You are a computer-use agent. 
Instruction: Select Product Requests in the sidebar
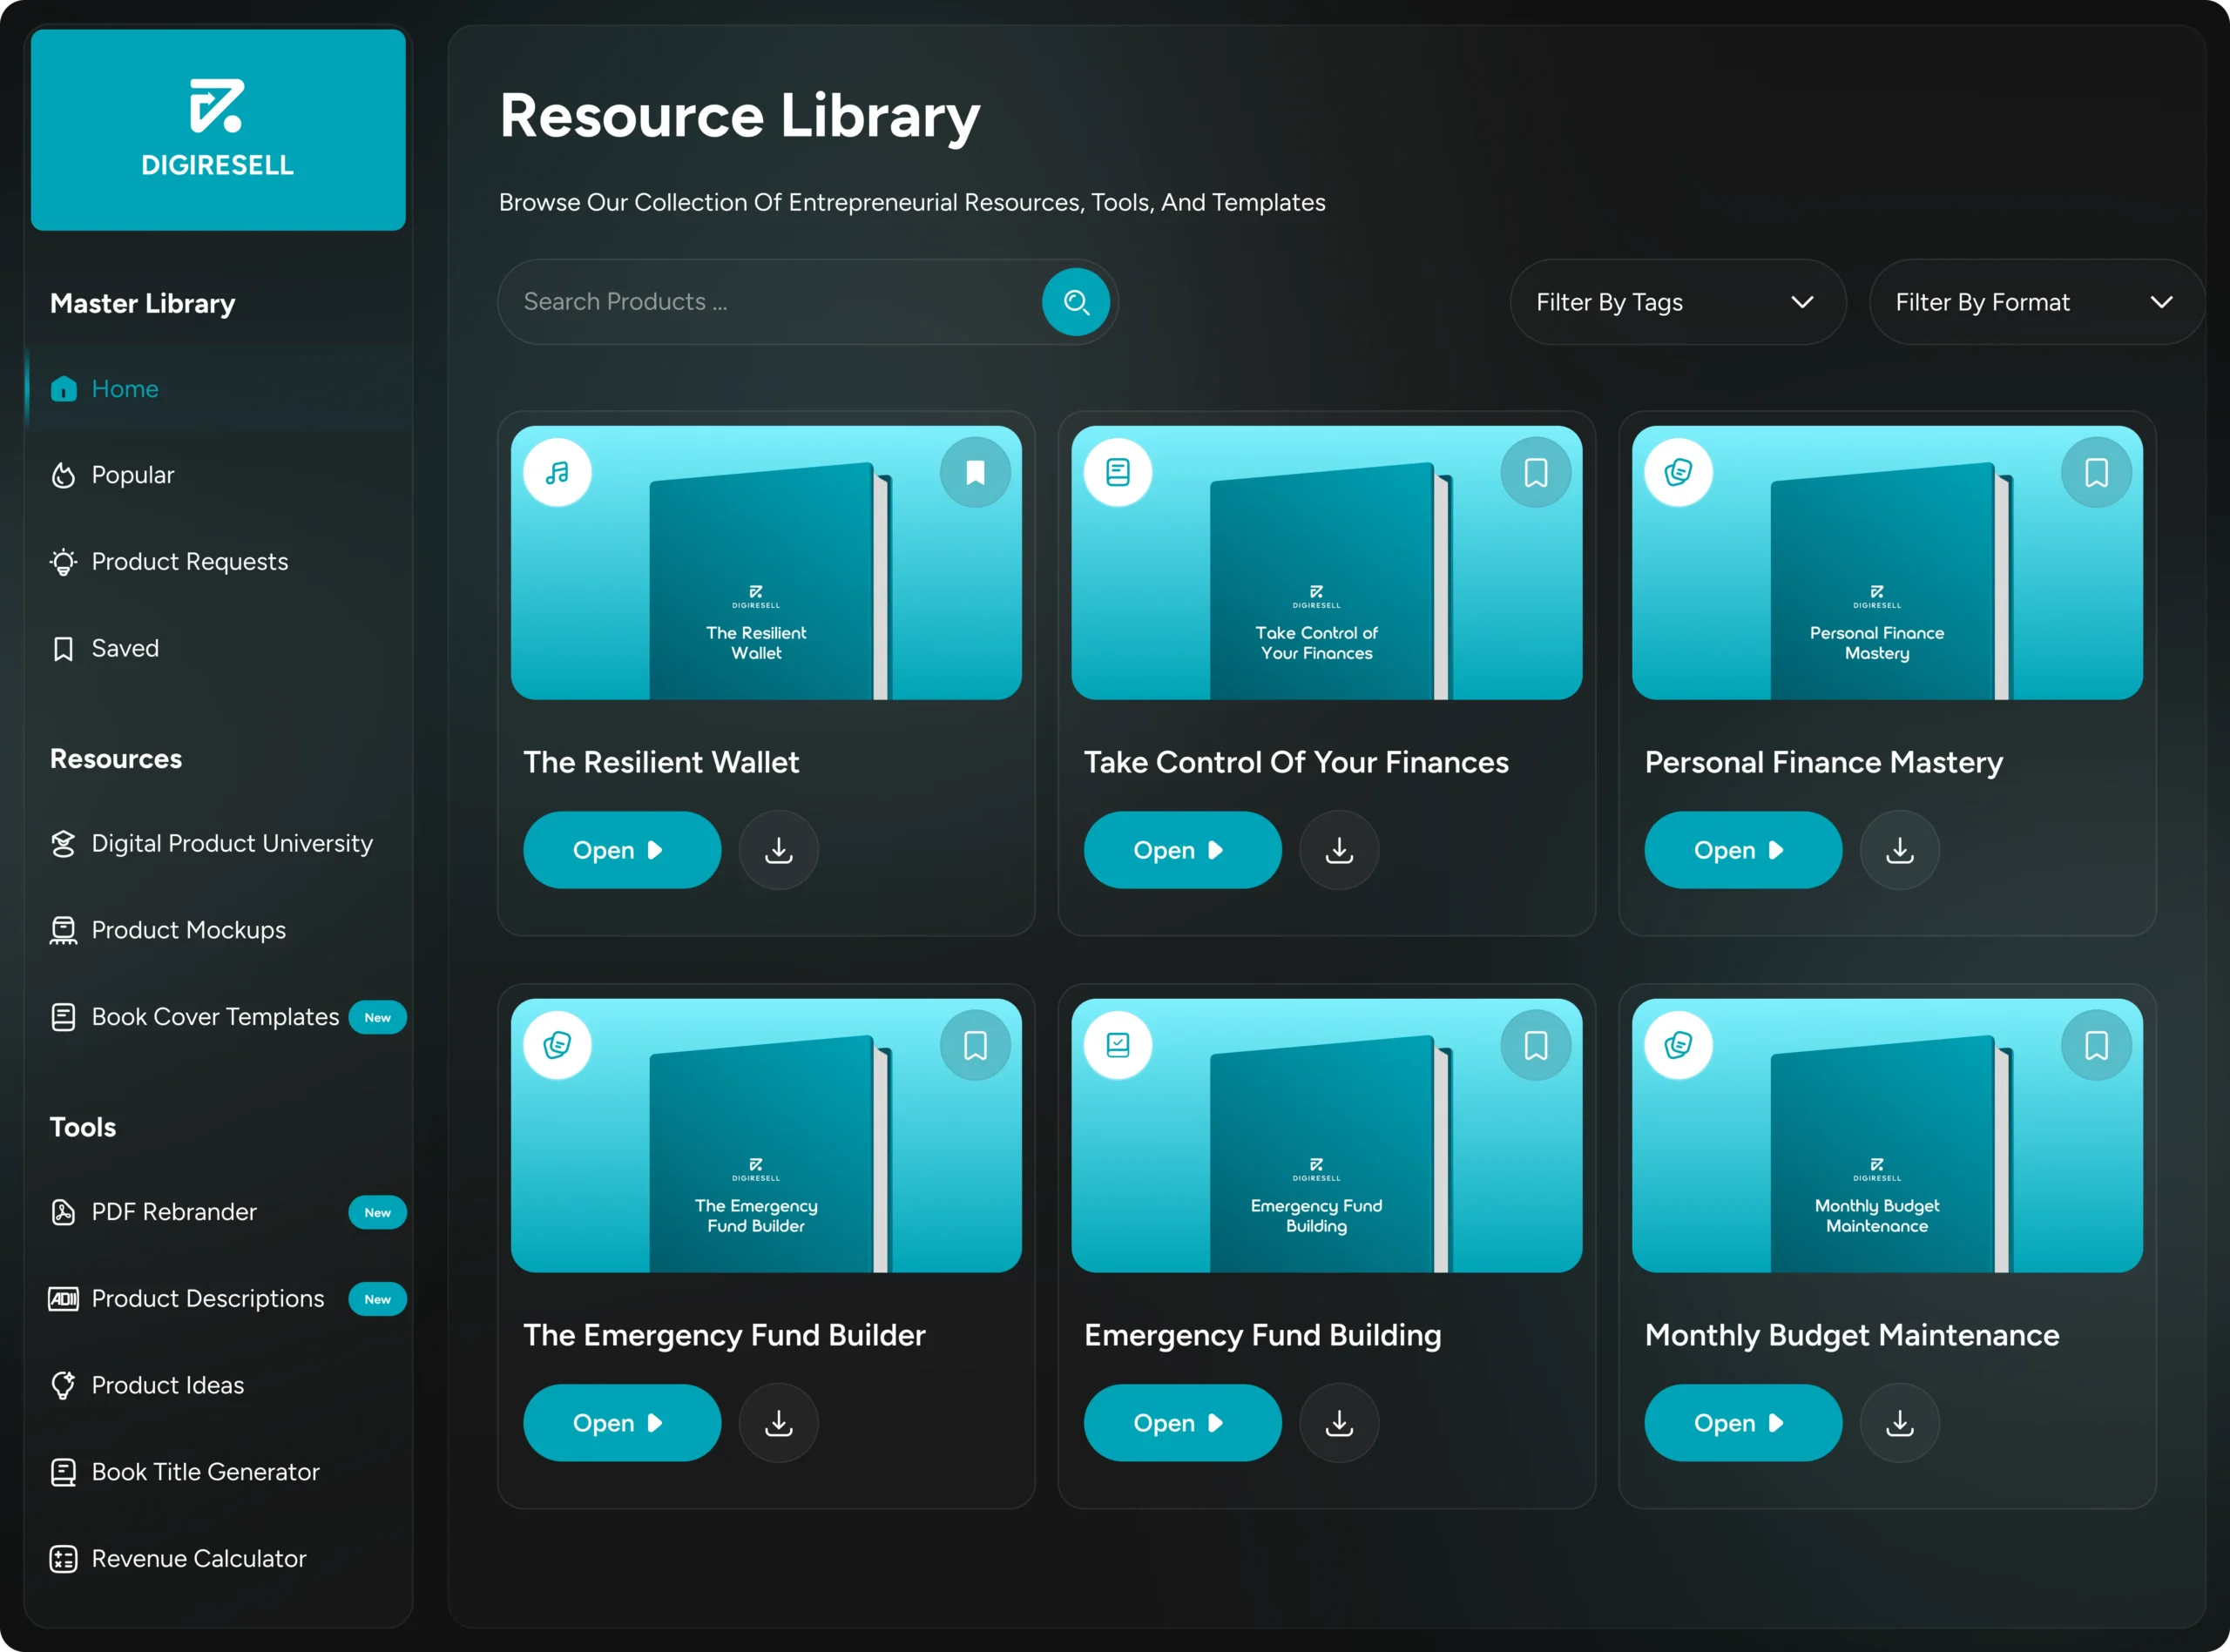(x=188, y=561)
